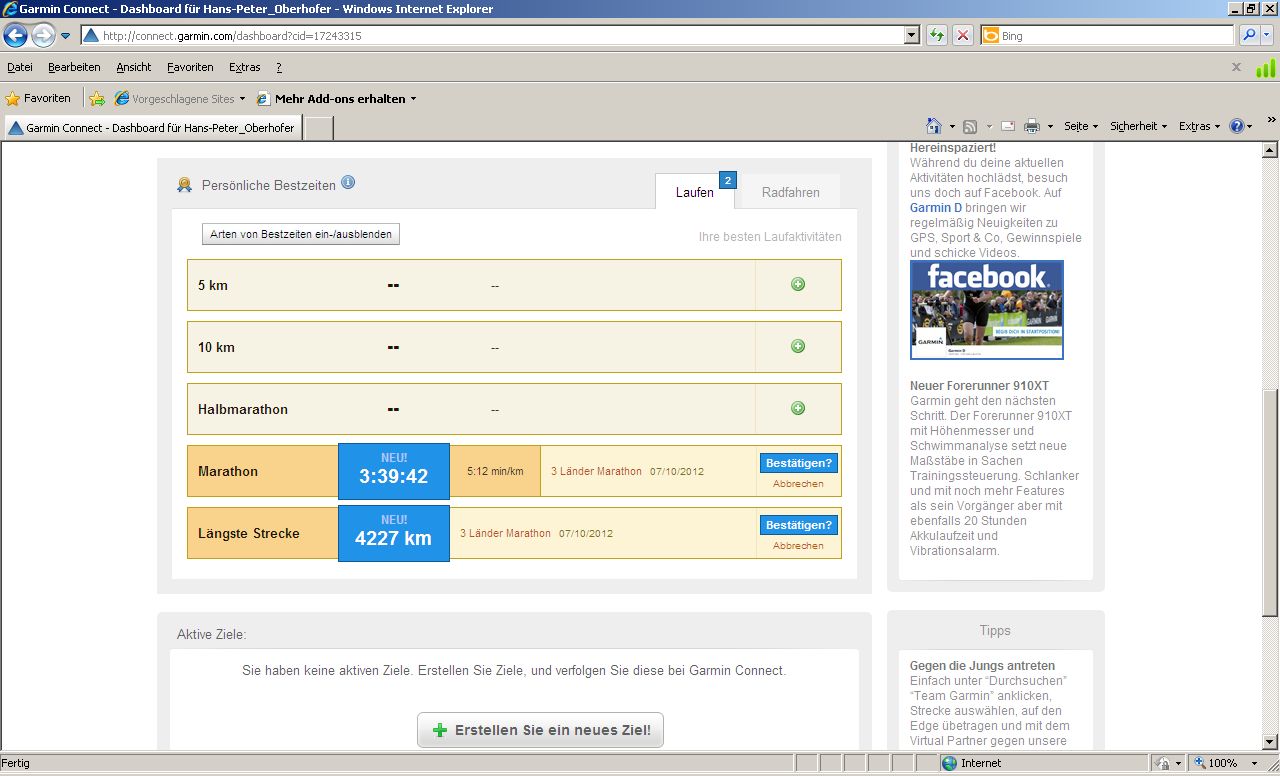Open the Bearbeiten menu
The width and height of the screenshot is (1280, 776).
[74, 67]
